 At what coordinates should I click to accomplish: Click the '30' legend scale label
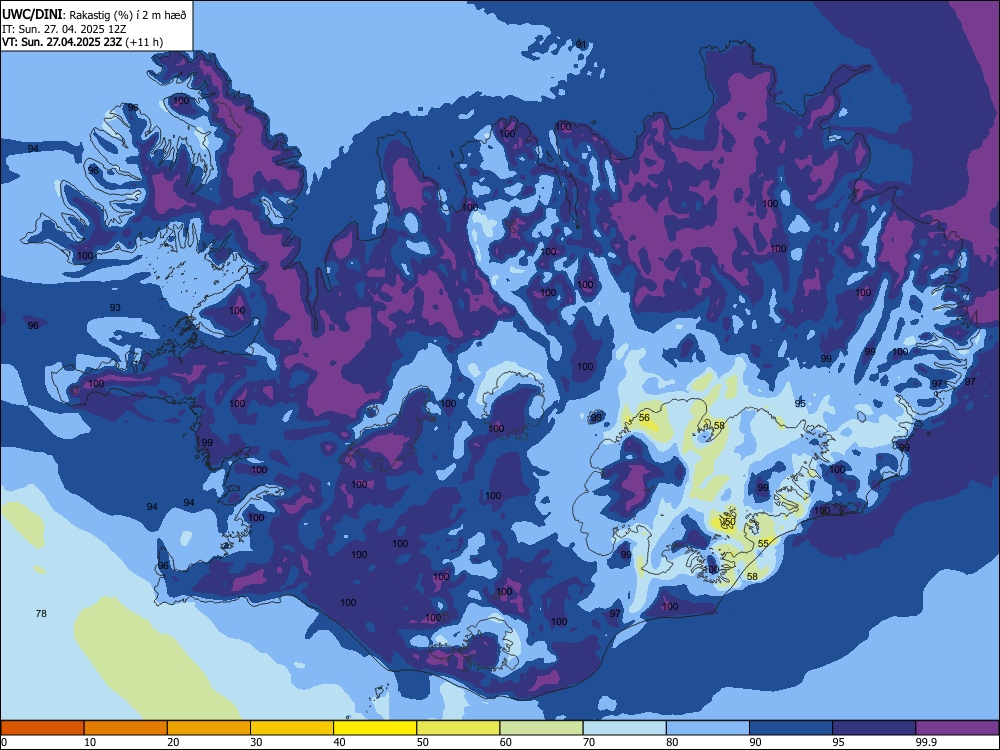[x=256, y=742]
